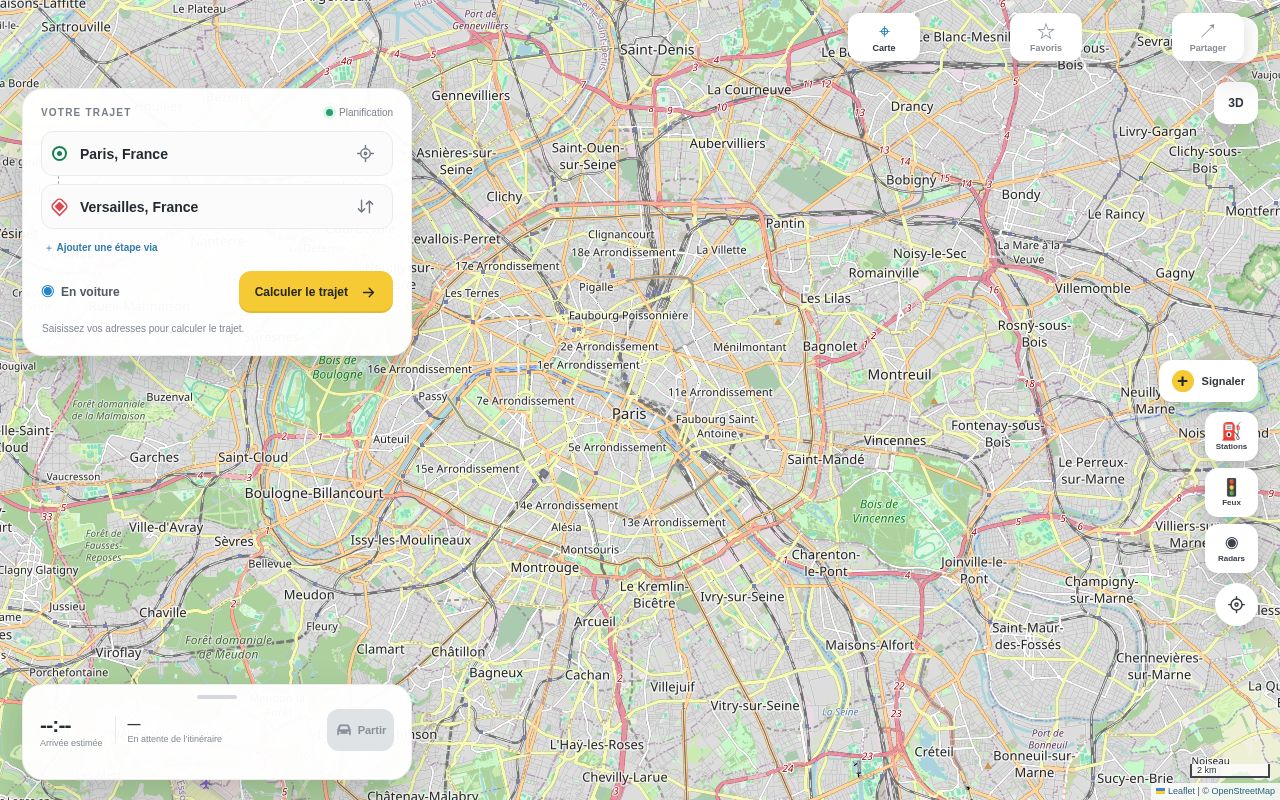This screenshot has width=1280, height=800.
Task: Edit the Versailles, France destination field
Action: [217, 206]
